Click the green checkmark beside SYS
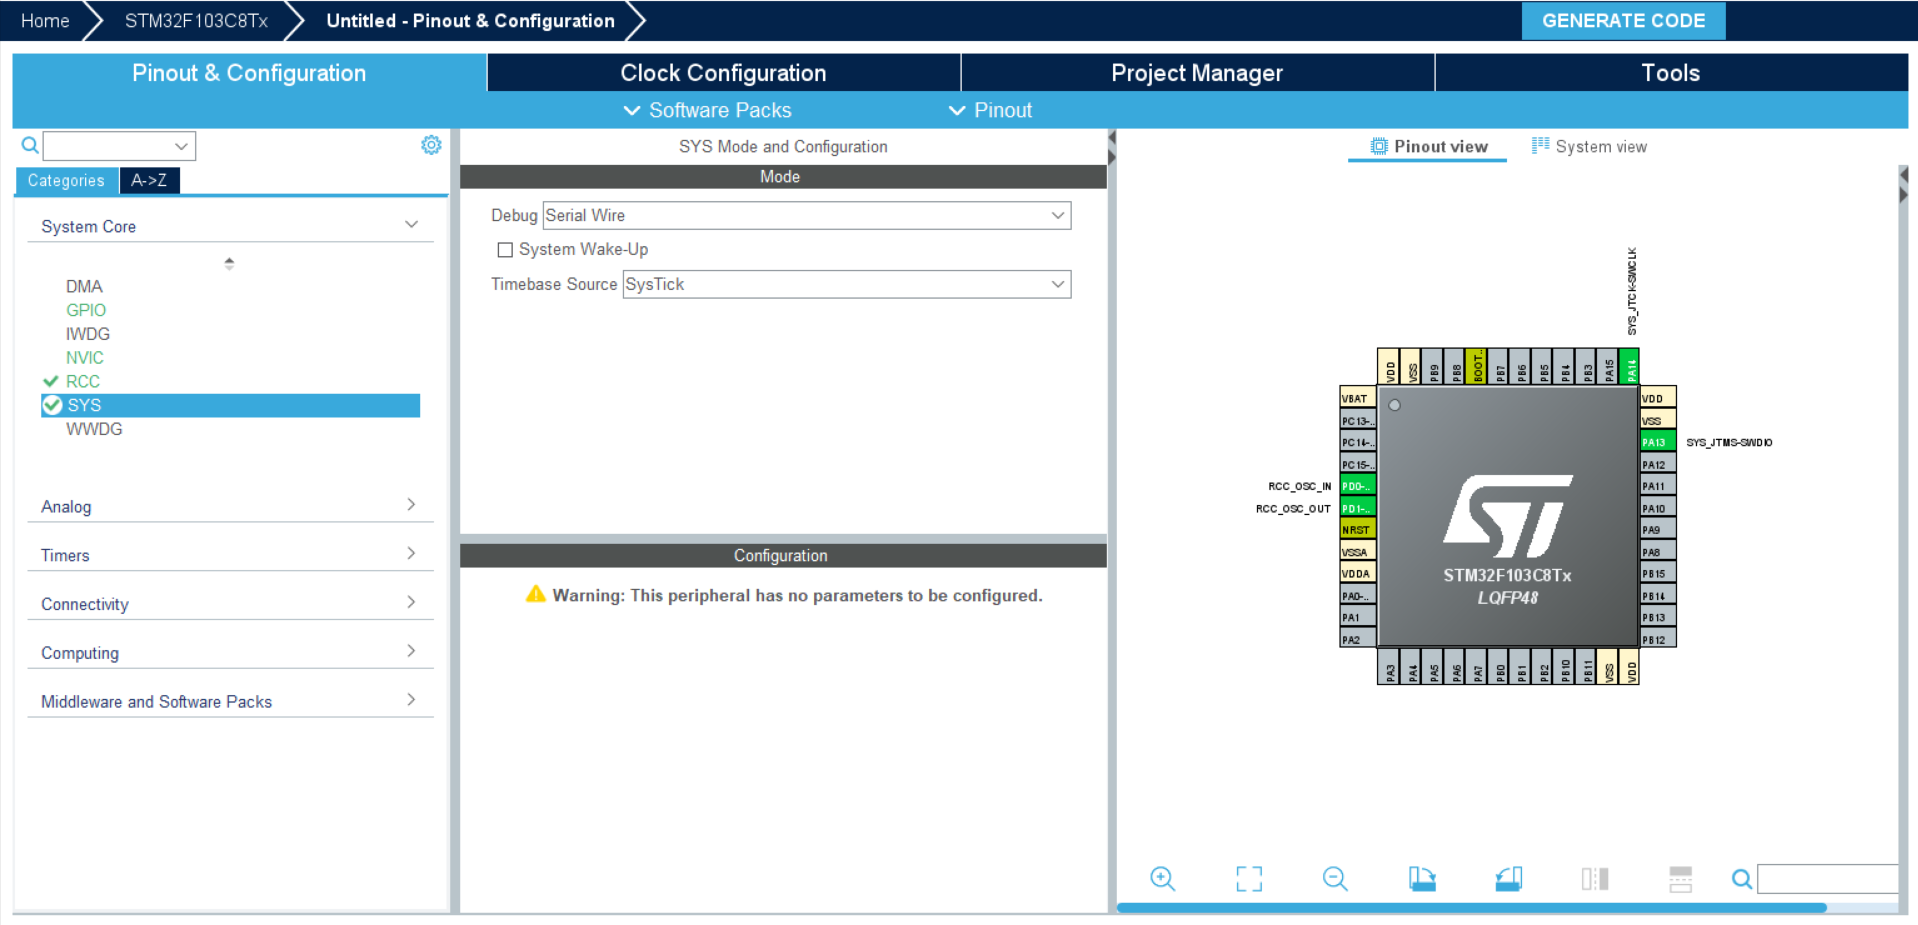This screenshot has height=925, width=1918. click(52, 405)
